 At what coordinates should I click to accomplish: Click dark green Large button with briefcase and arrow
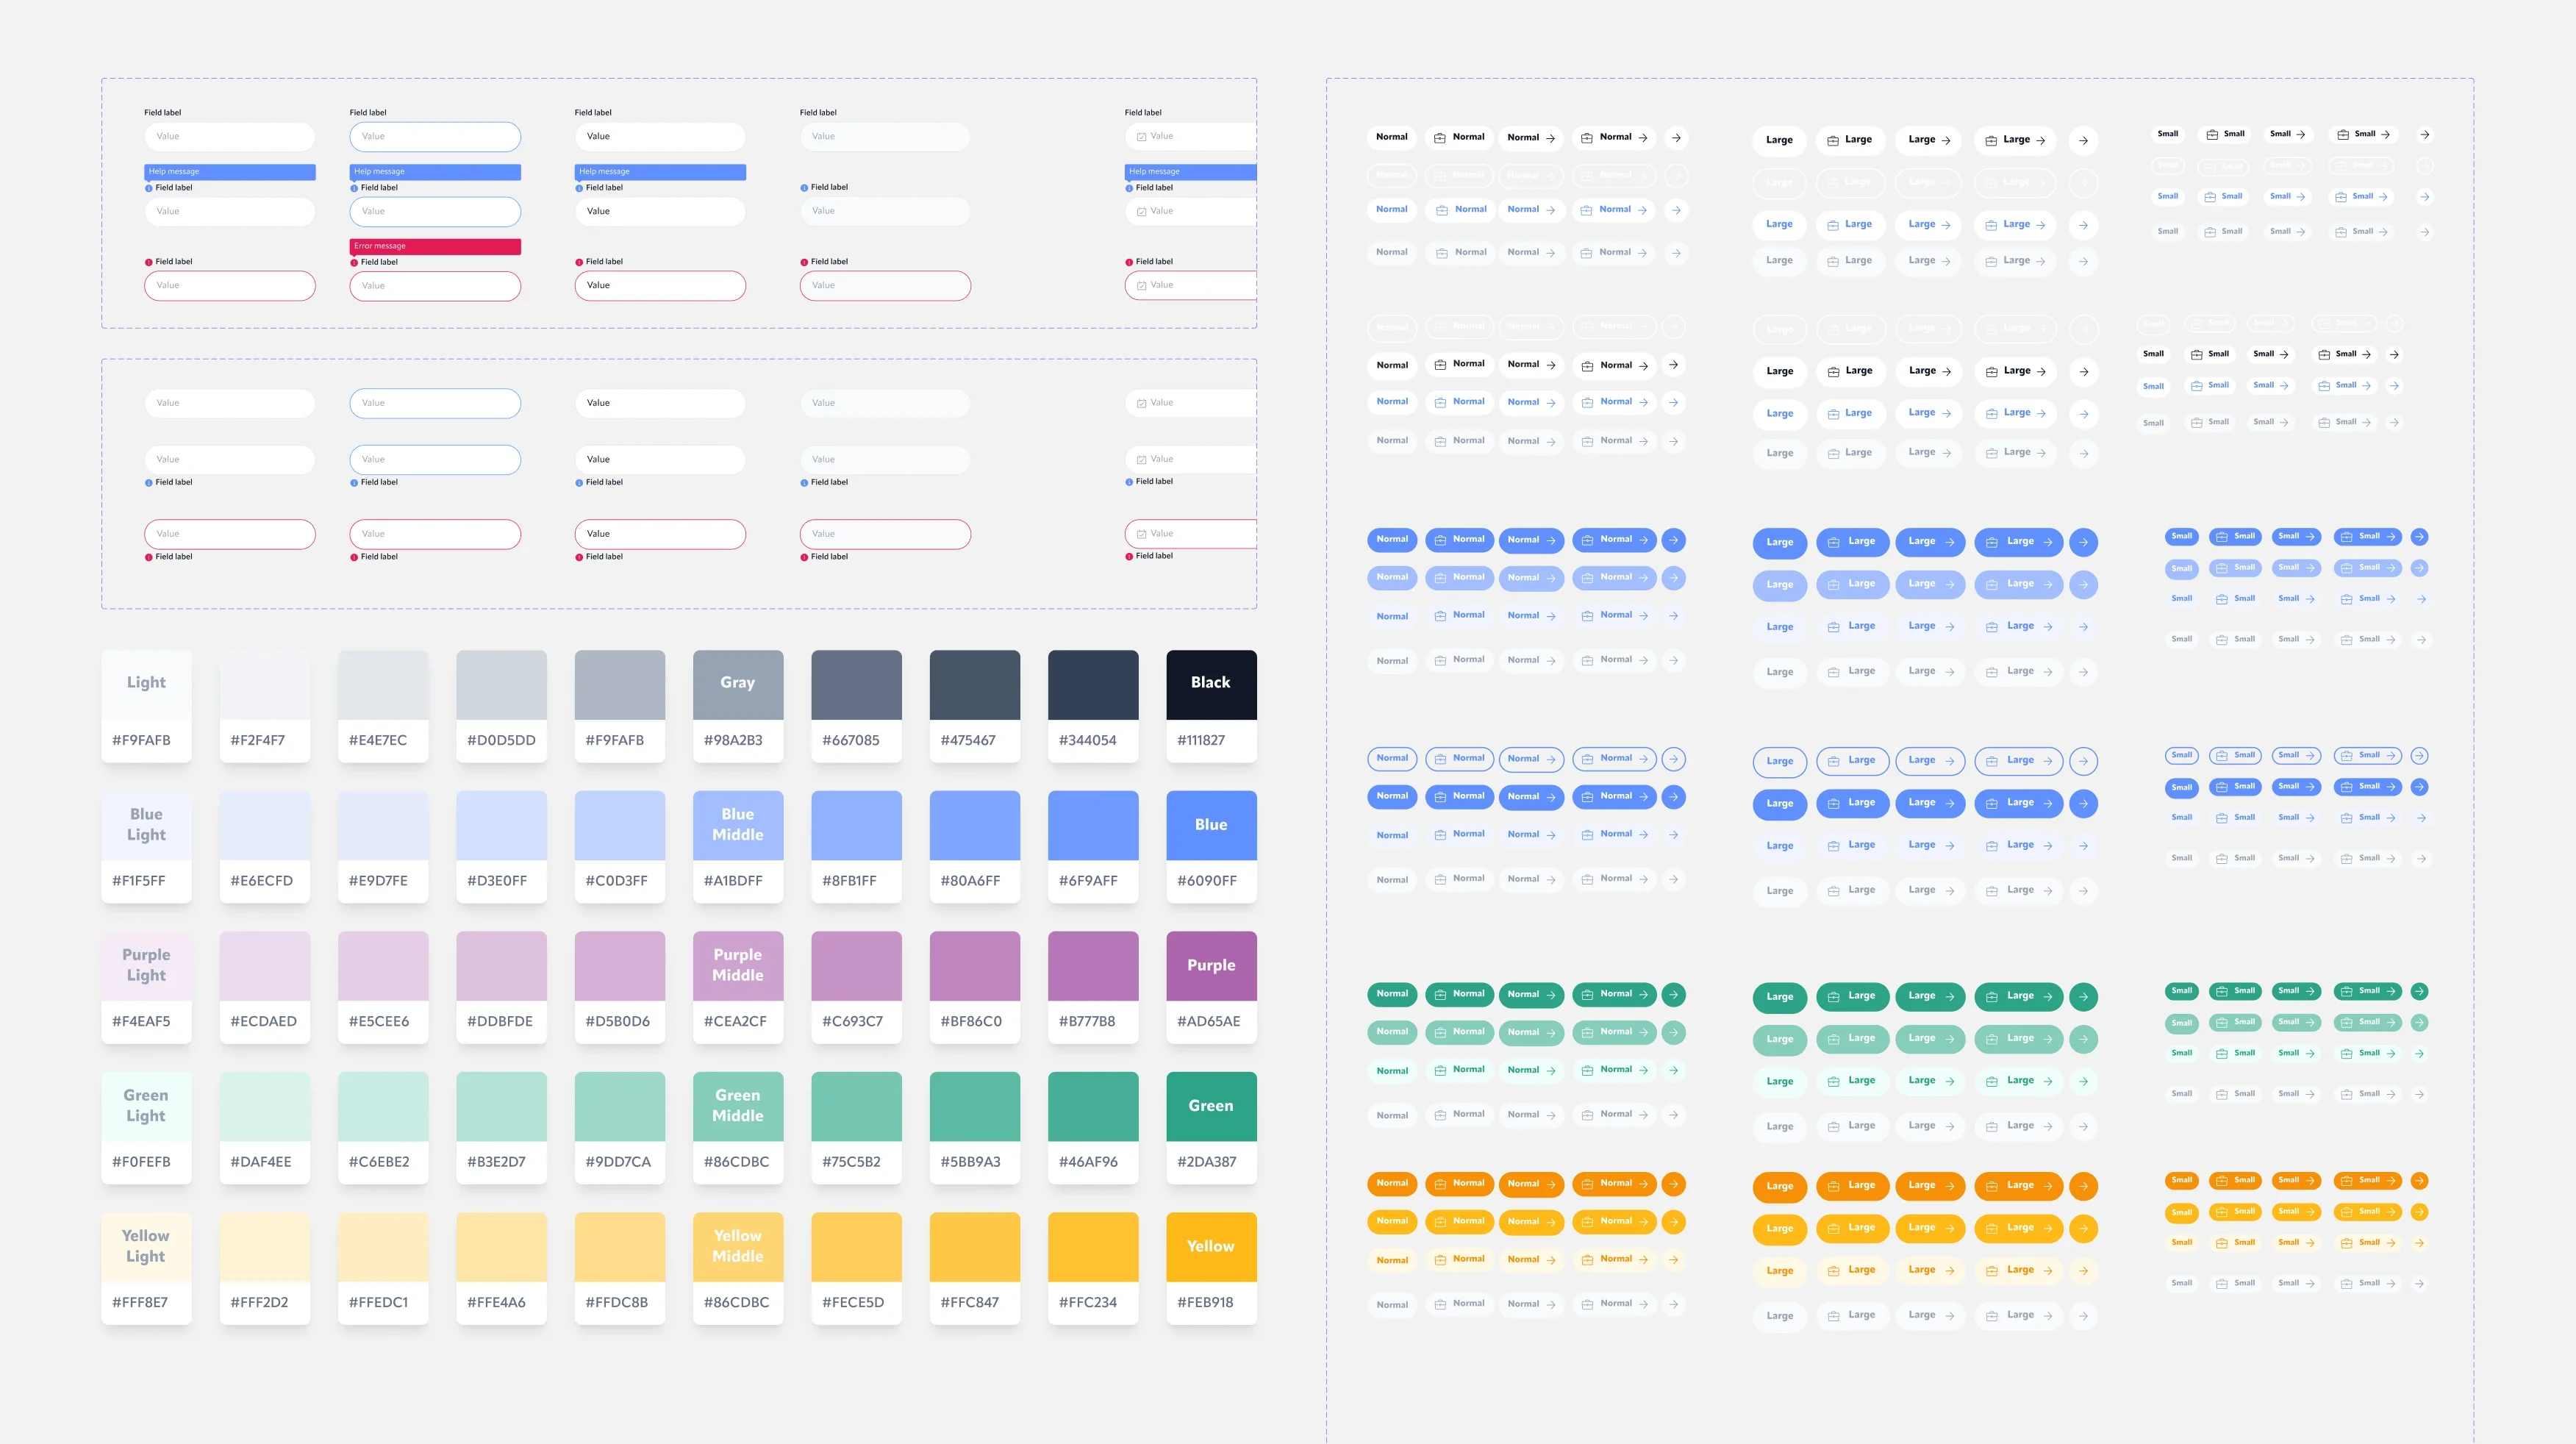pyautogui.click(x=2019, y=997)
